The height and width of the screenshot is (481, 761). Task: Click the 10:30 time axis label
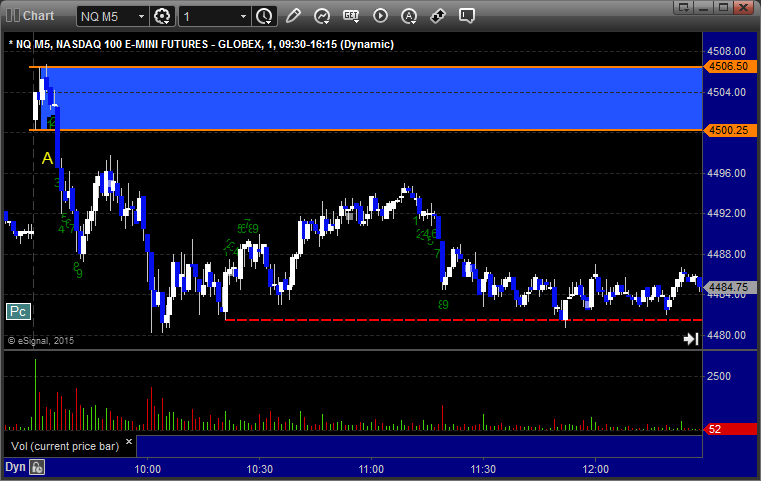[260, 469]
